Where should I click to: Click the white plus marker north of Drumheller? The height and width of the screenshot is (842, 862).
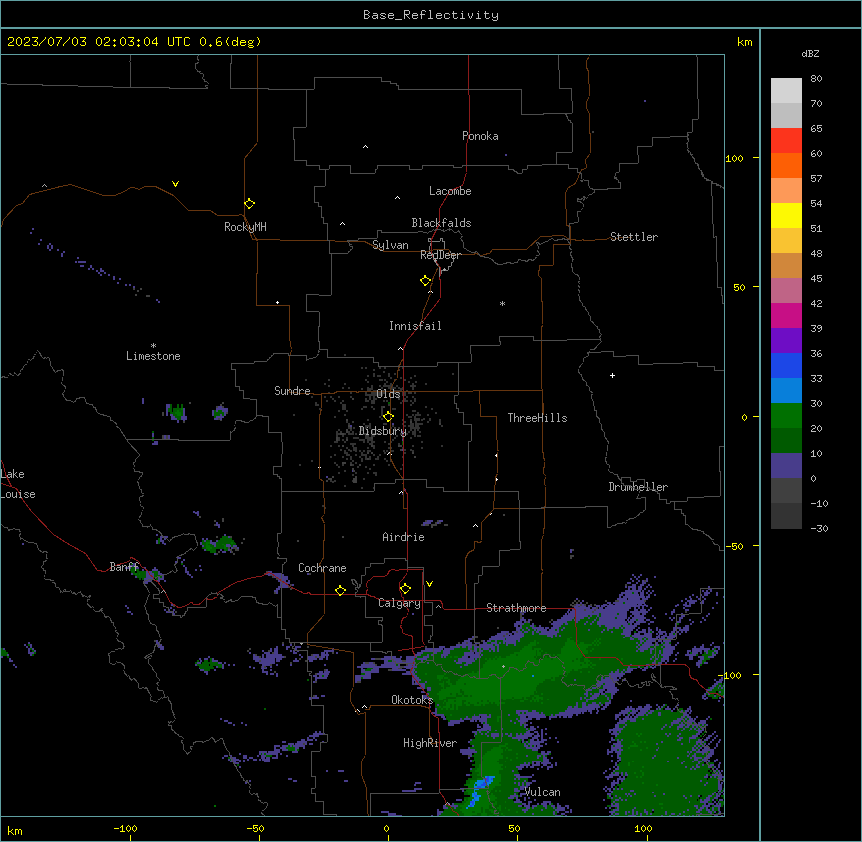612,375
